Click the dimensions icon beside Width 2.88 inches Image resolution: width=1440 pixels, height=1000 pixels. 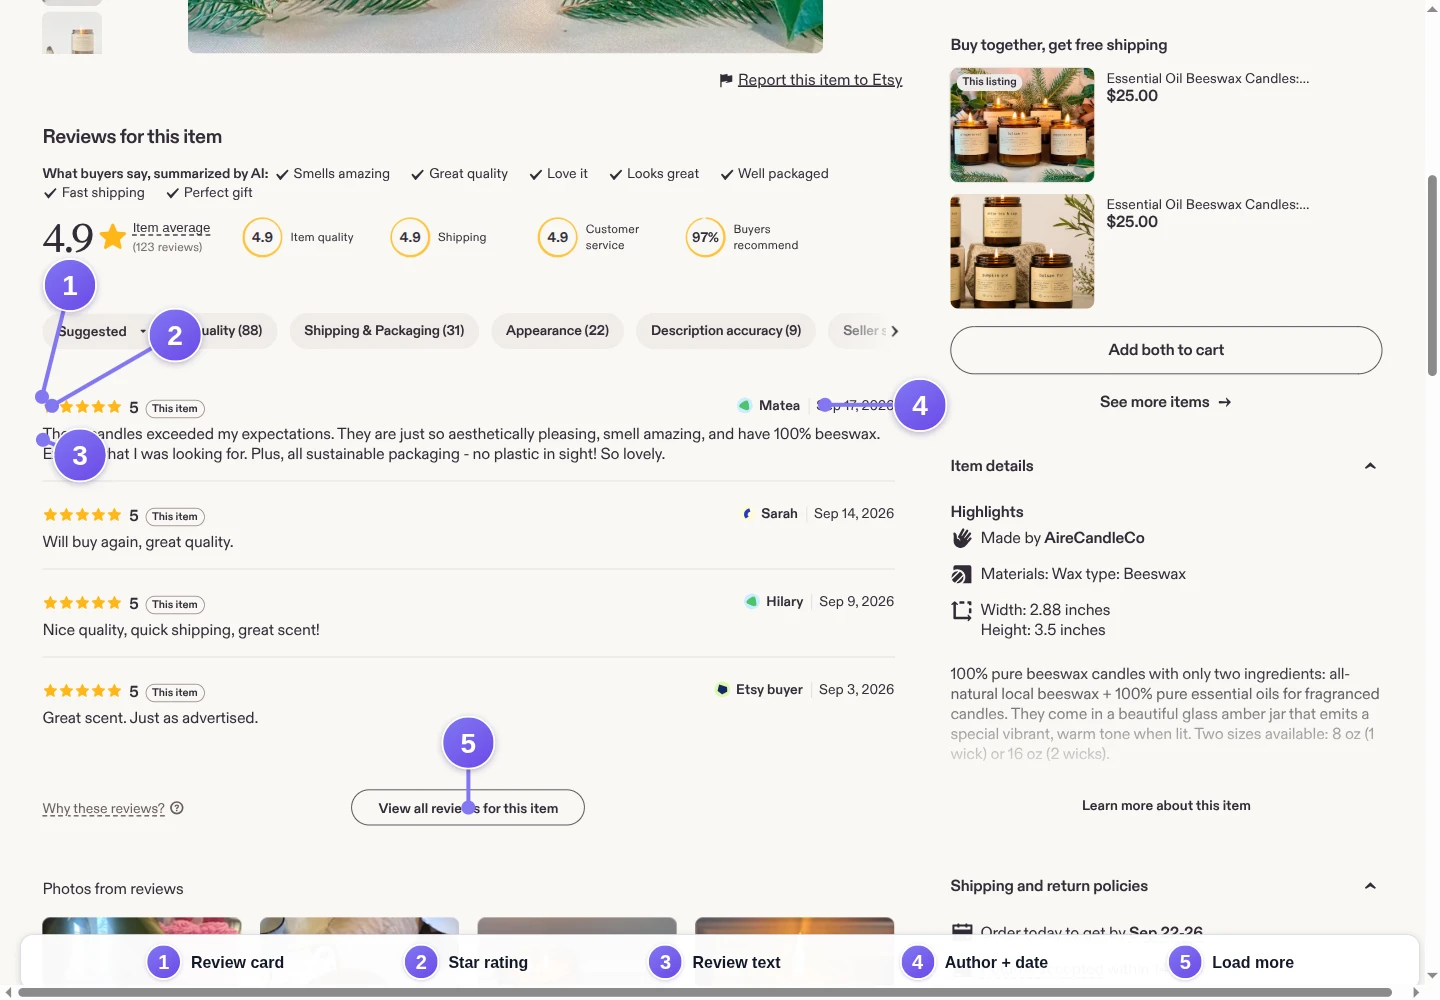click(x=962, y=610)
